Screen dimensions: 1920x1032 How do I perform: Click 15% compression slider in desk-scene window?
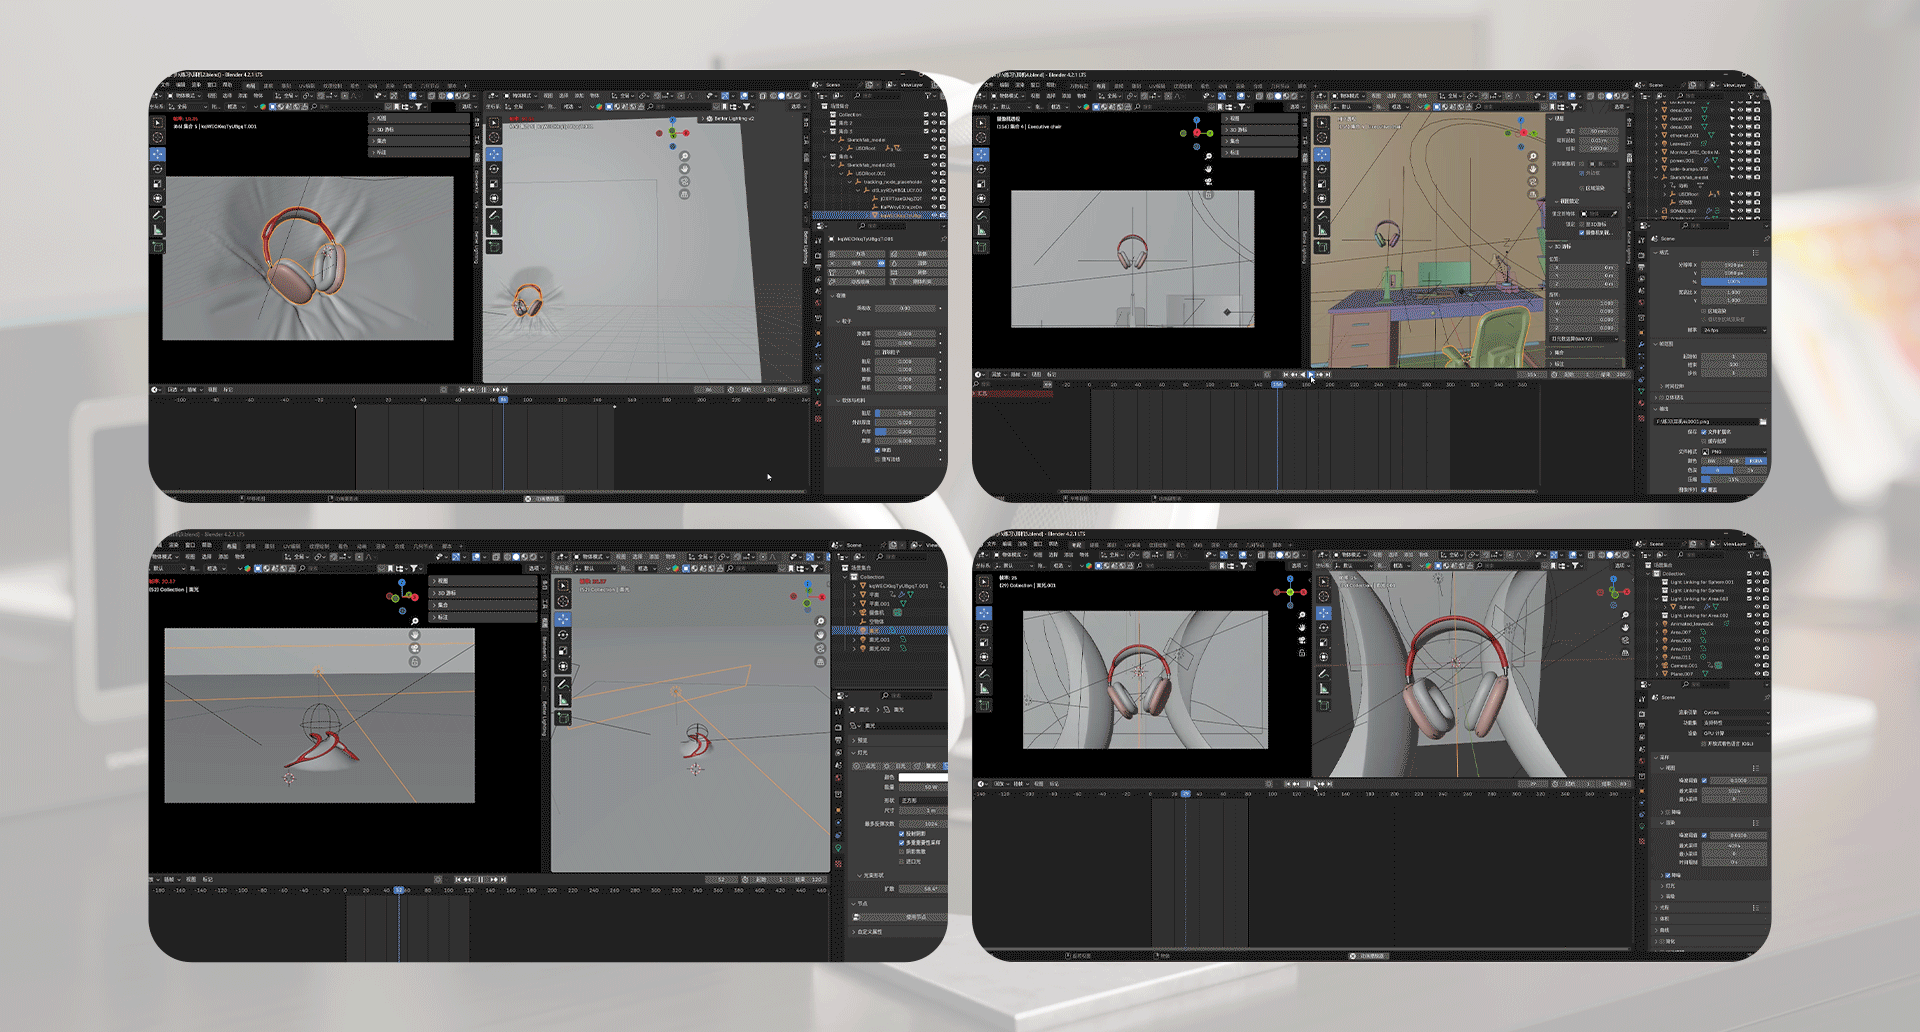(1734, 480)
